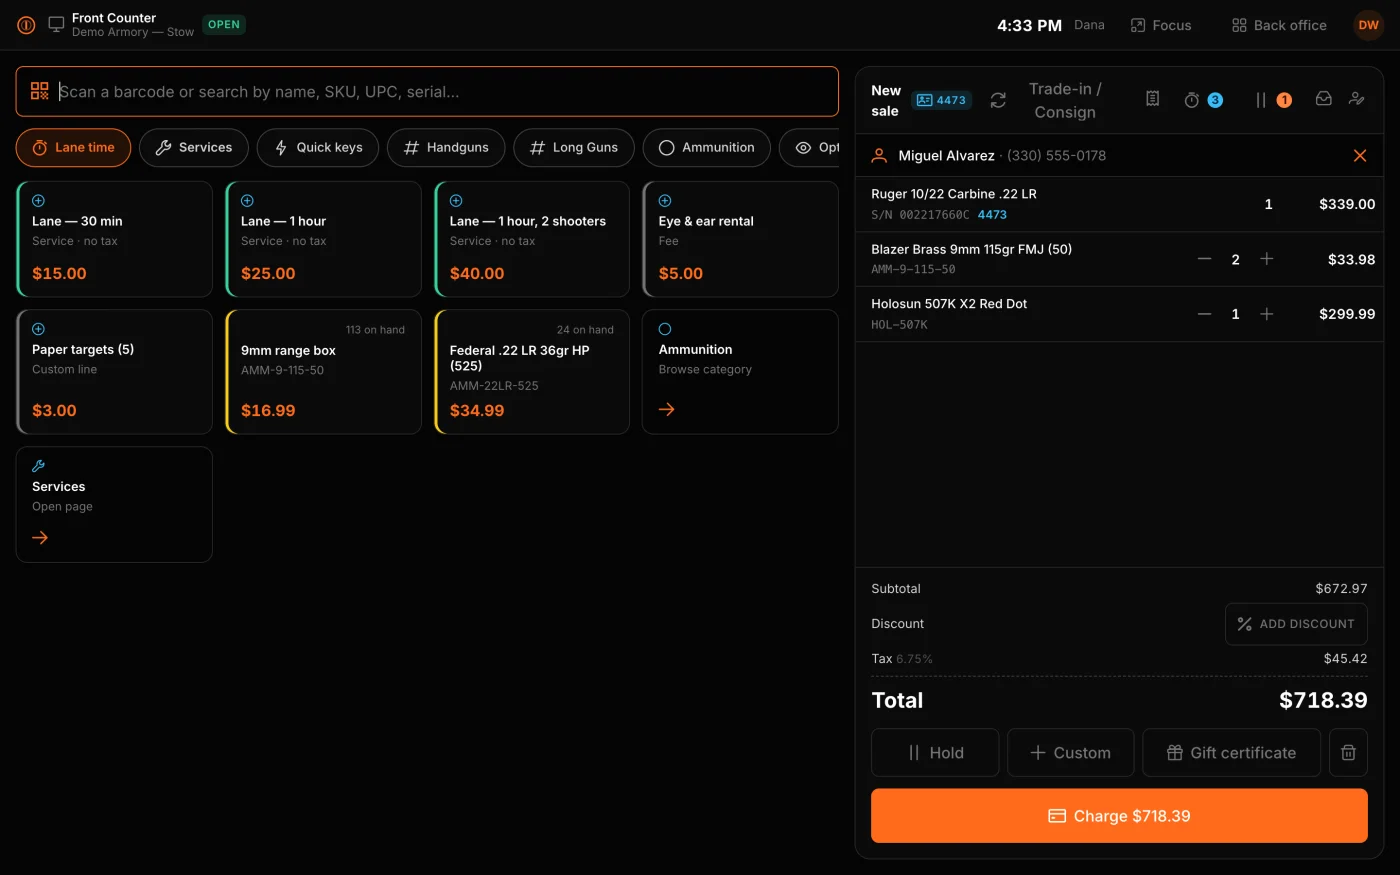This screenshot has width=1400, height=875.
Task: Select the Services tab
Action: 194,147
